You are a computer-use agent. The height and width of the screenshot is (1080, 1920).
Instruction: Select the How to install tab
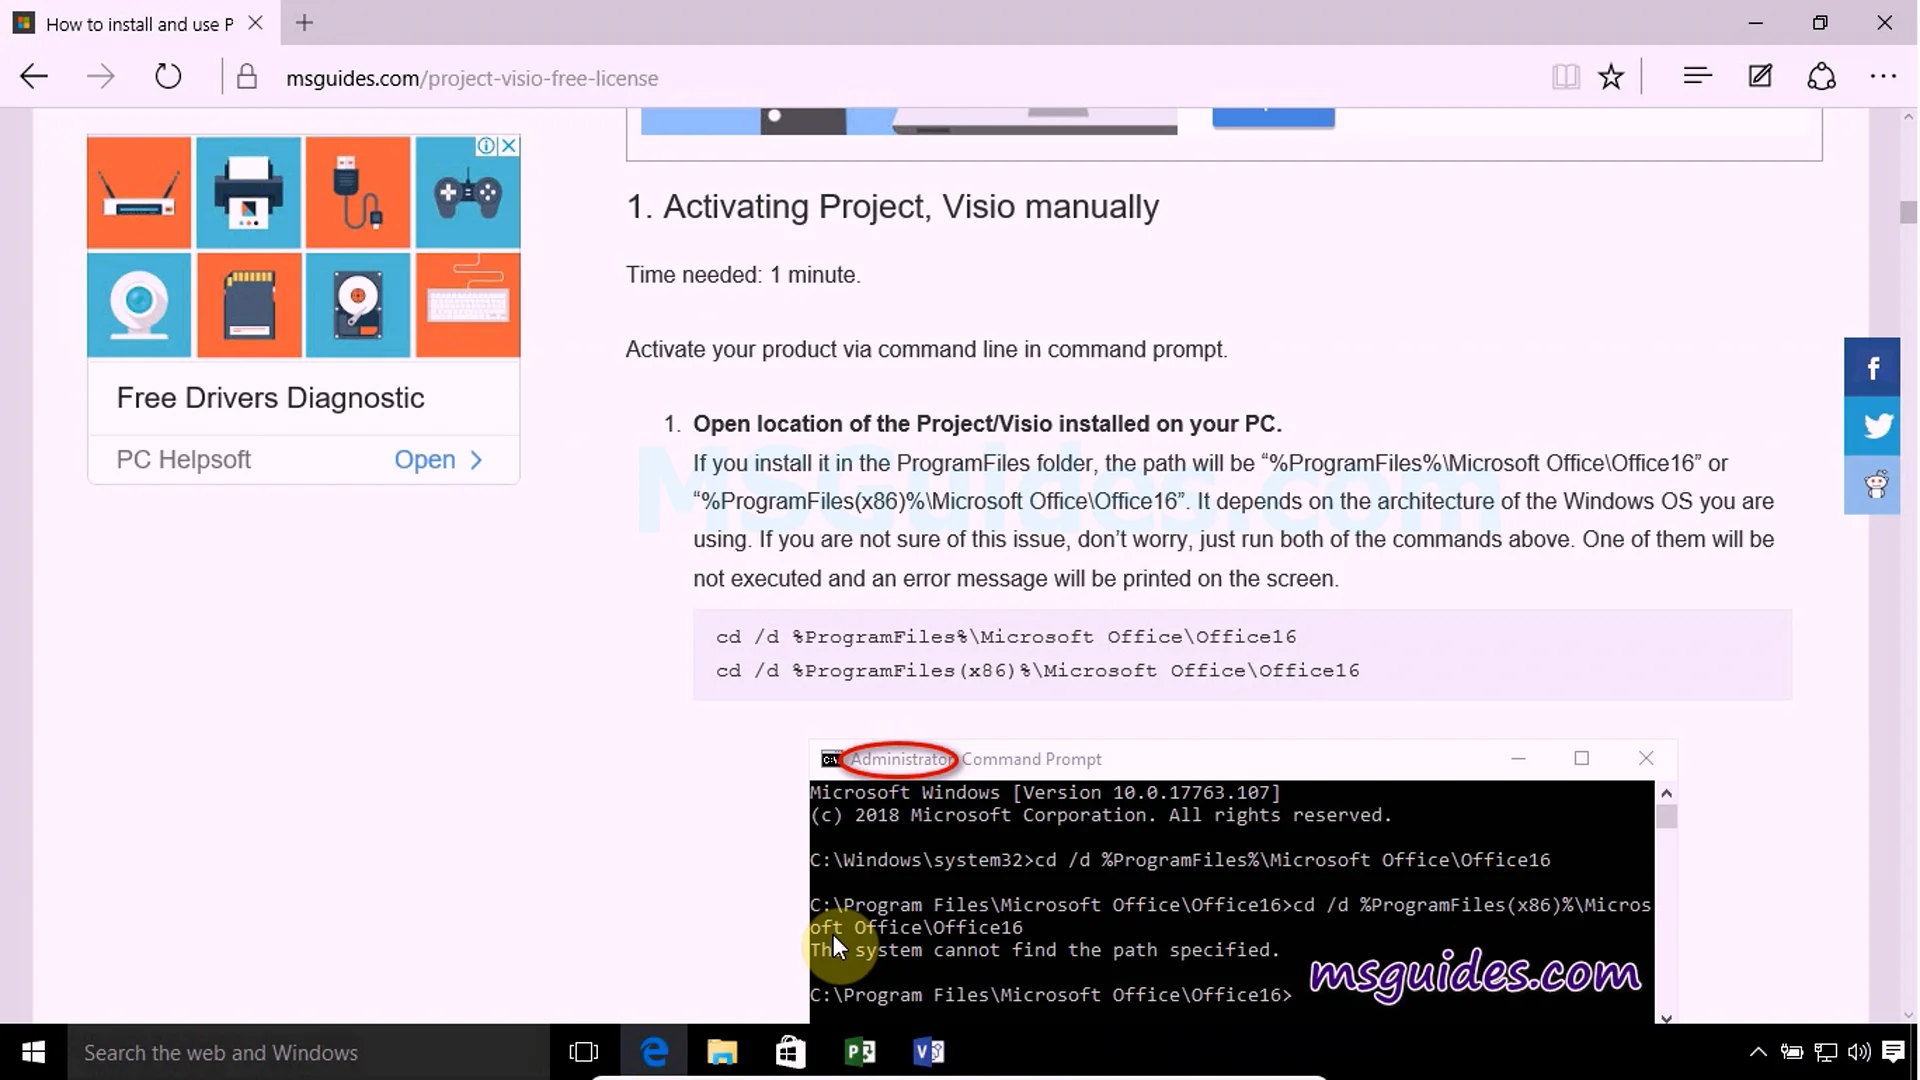[138, 24]
